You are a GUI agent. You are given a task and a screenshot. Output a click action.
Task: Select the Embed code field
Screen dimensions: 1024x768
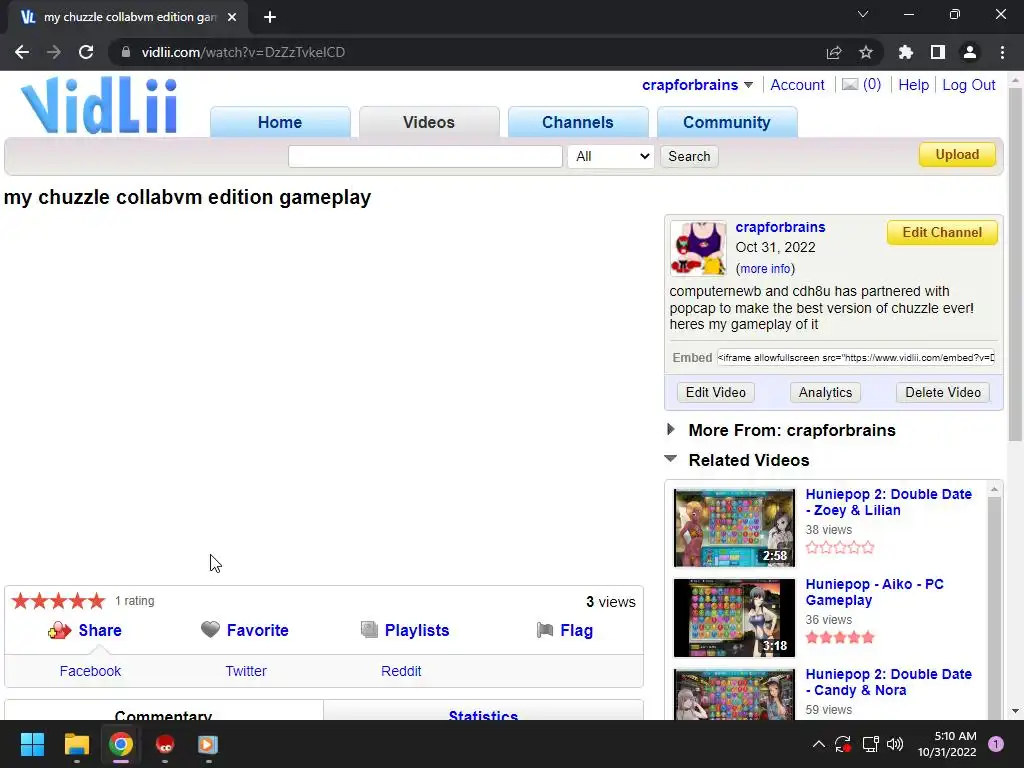[x=856, y=357]
